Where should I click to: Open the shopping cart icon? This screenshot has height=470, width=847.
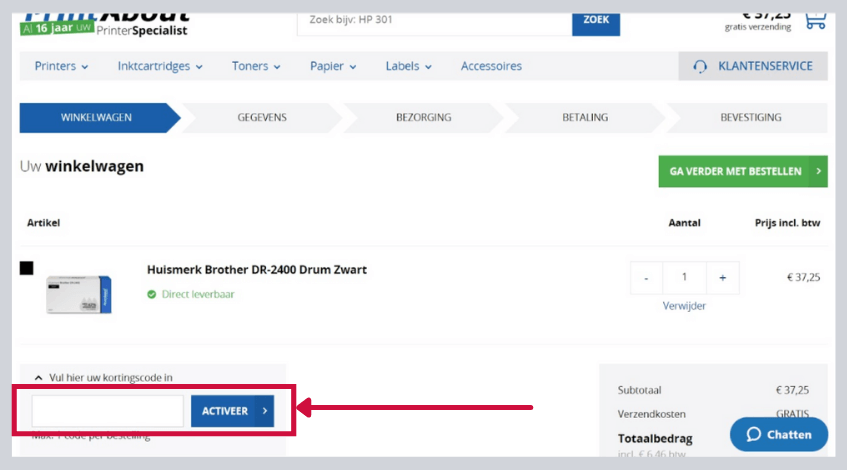815,19
